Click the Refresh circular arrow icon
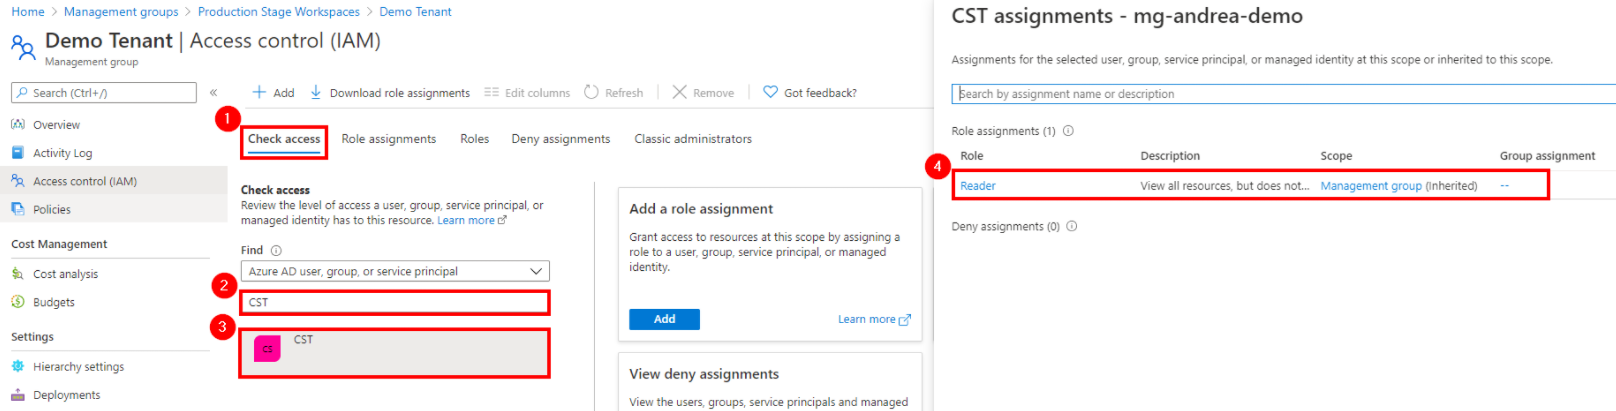1616x411 pixels. tap(591, 92)
